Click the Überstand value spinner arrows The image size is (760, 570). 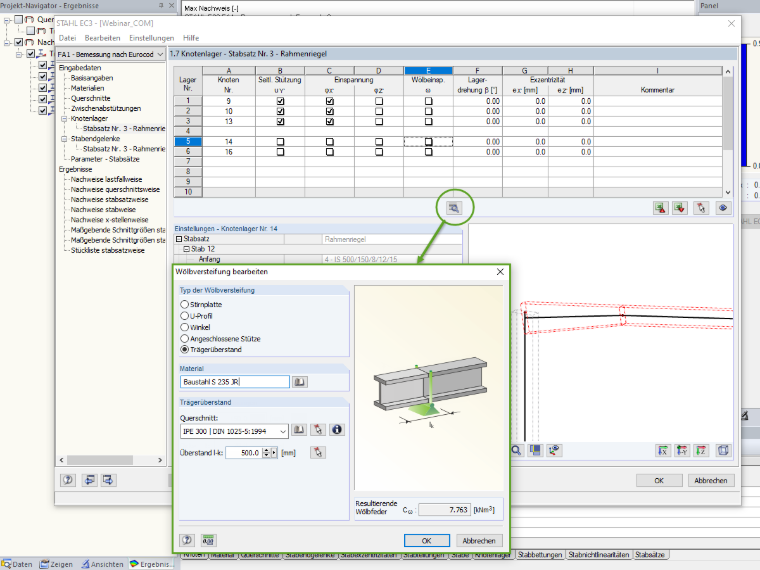pyautogui.click(x=266, y=453)
